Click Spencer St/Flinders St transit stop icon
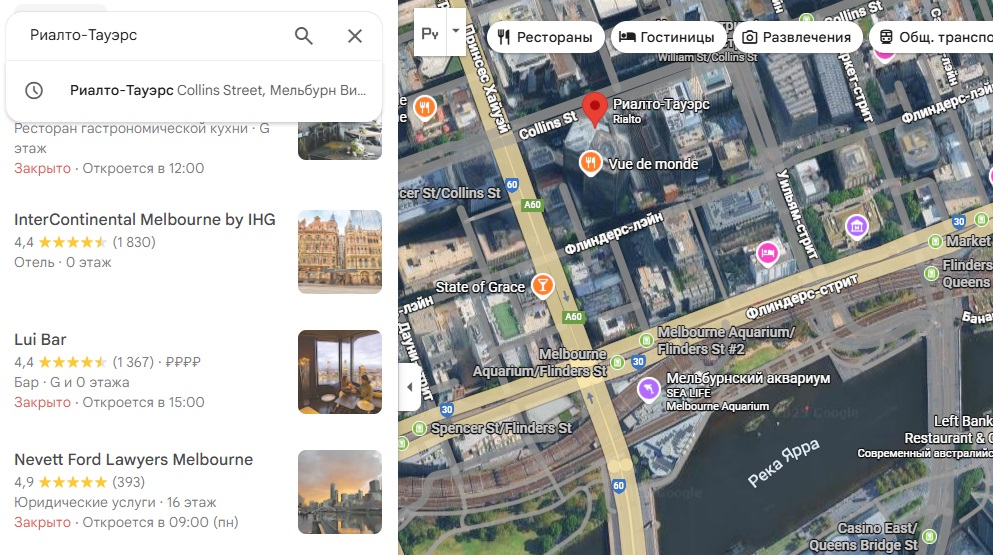The width and height of the screenshot is (993, 555). 419,428
